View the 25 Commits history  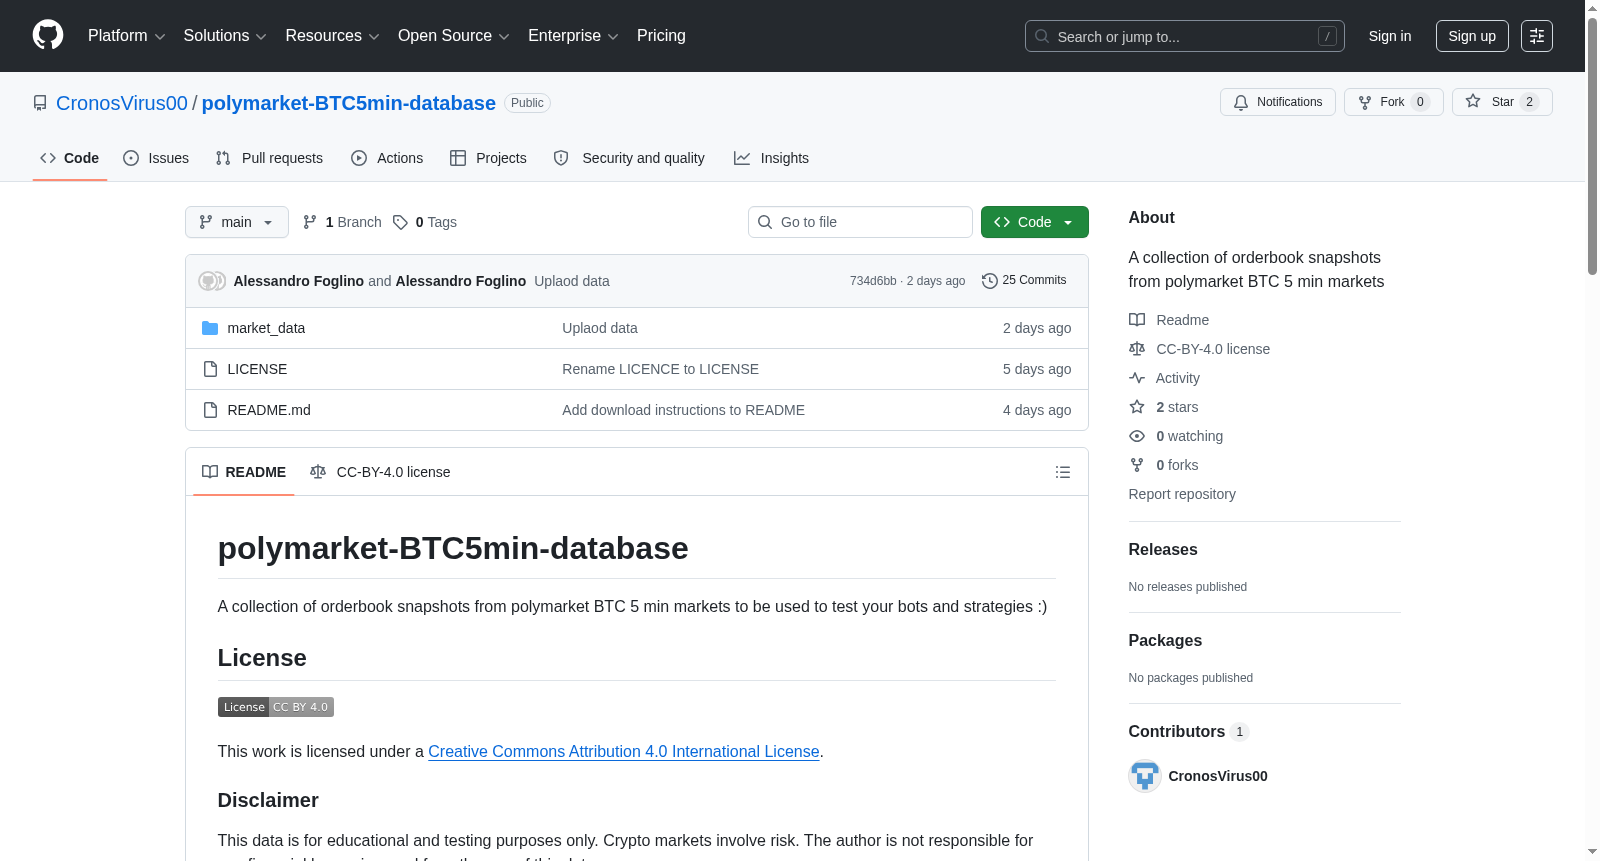pyautogui.click(x=1024, y=281)
